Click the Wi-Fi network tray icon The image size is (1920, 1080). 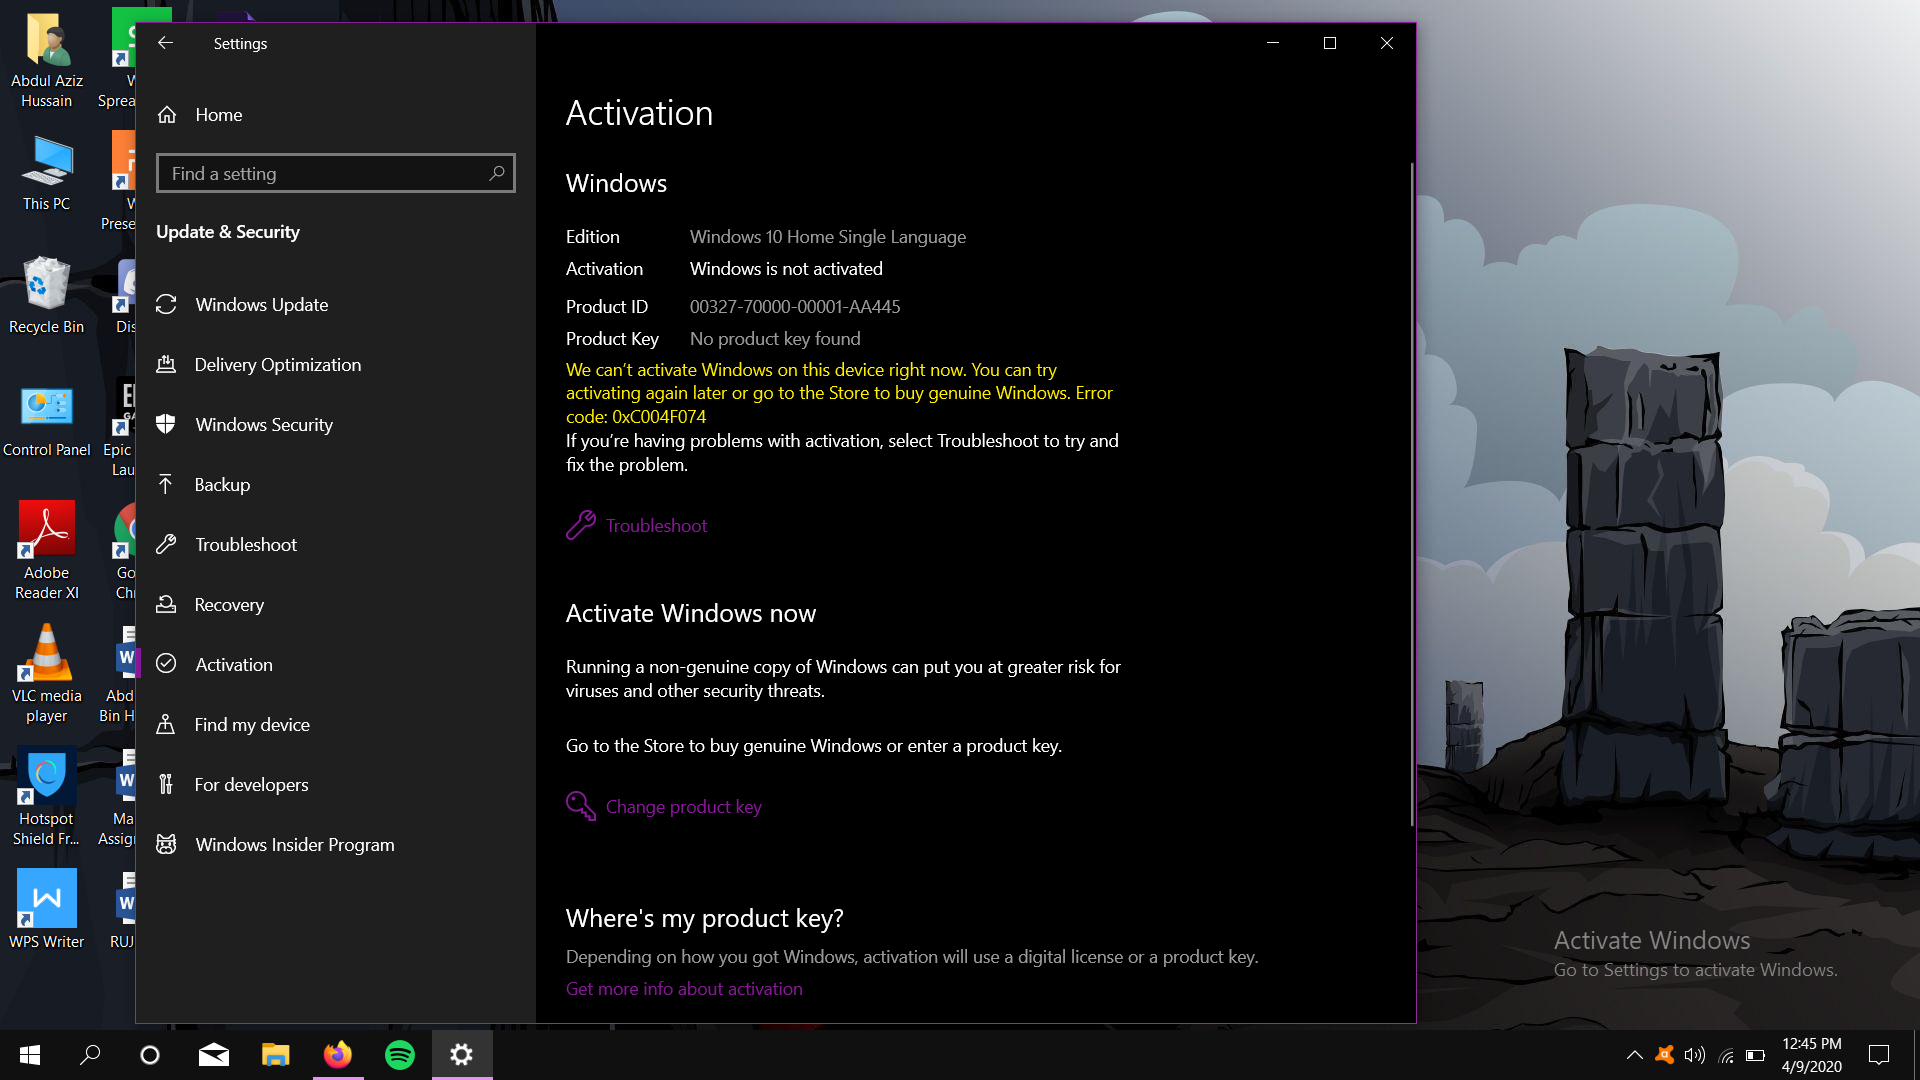[1726, 1055]
